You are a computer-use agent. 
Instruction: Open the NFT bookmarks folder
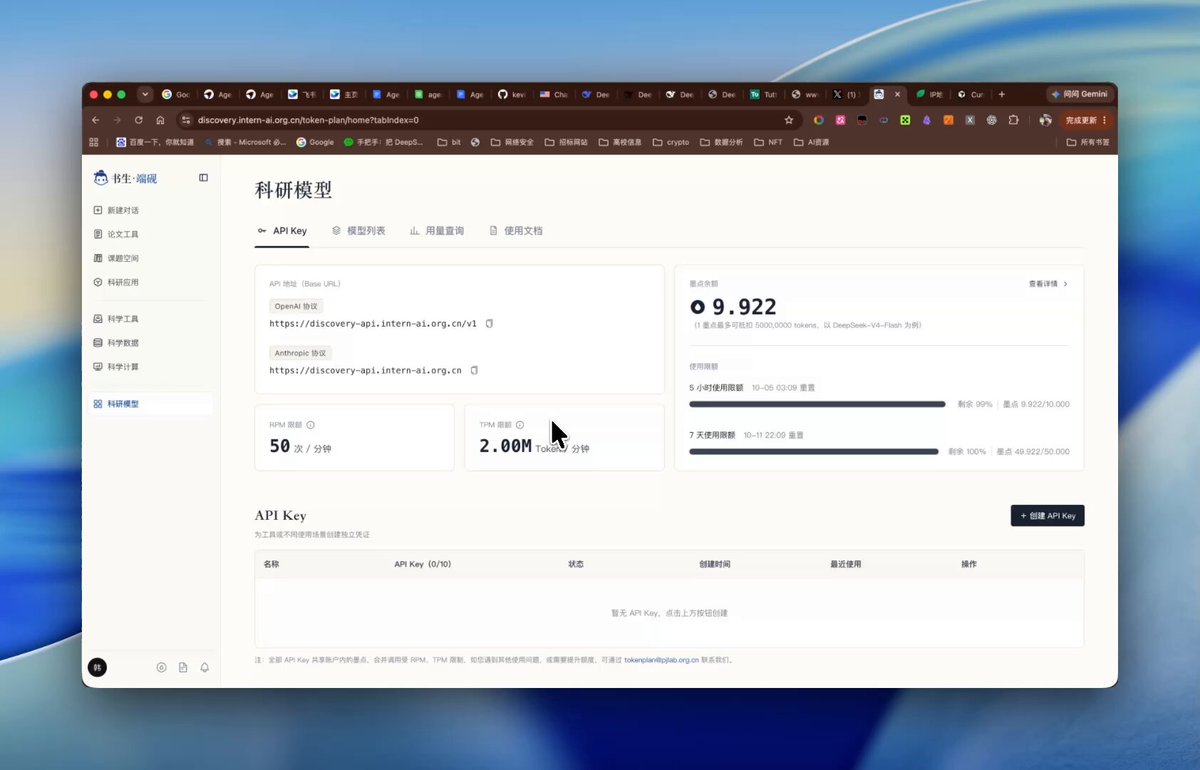coord(769,142)
